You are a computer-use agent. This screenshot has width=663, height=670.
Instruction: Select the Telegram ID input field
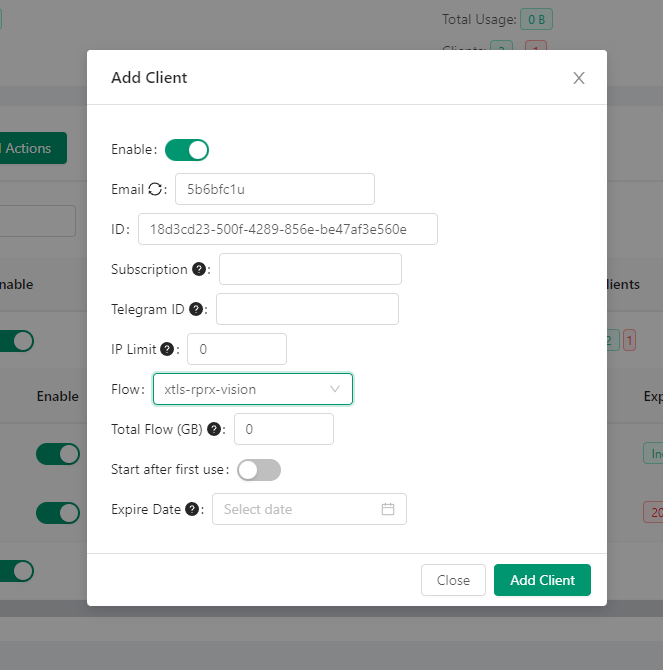tap(307, 309)
